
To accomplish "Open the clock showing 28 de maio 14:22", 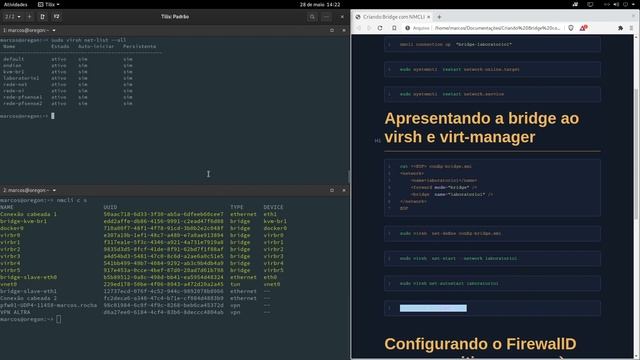I will coord(320,4).
